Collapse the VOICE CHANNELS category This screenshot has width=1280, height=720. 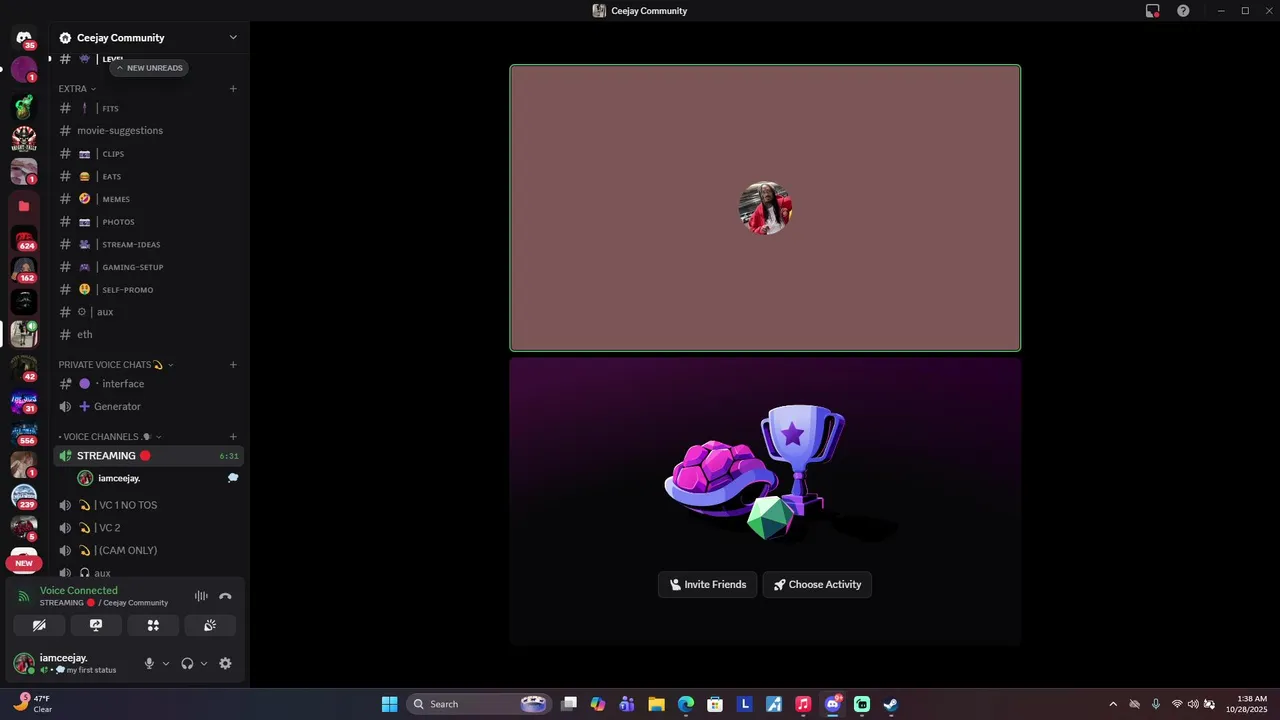point(110,437)
